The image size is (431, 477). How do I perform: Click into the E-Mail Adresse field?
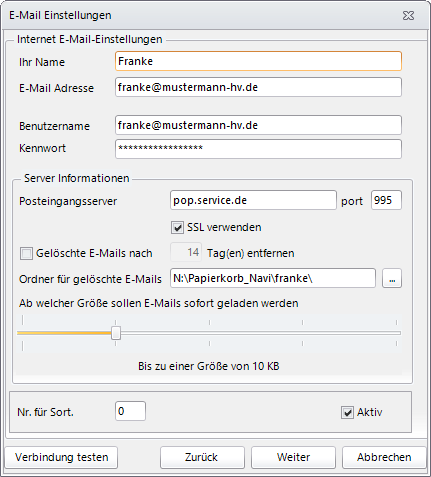(258, 87)
